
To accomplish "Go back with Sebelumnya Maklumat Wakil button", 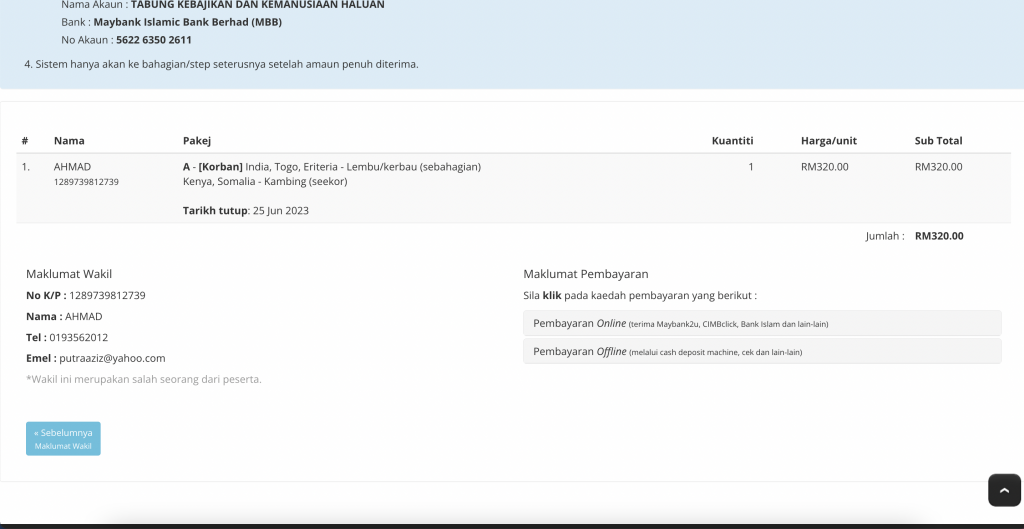I will [63, 438].
